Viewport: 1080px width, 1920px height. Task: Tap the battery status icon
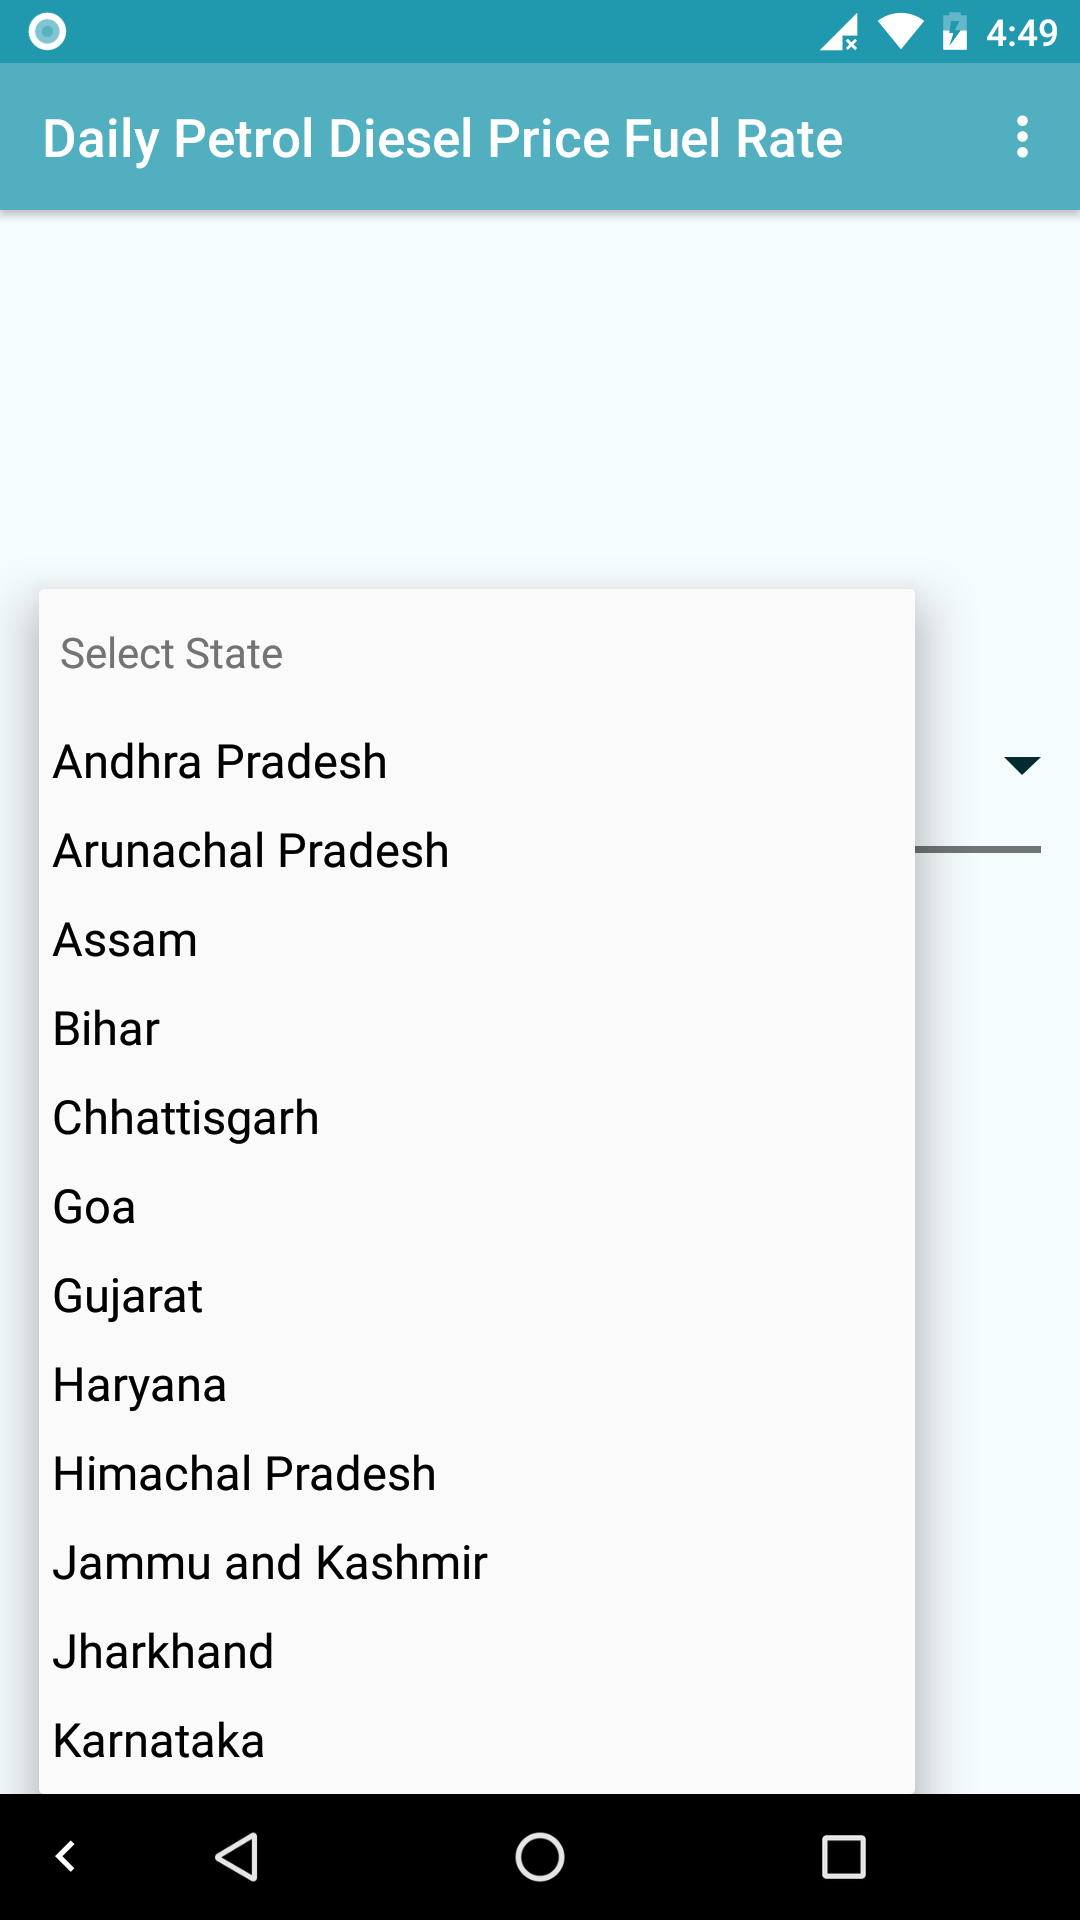[955, 32]
